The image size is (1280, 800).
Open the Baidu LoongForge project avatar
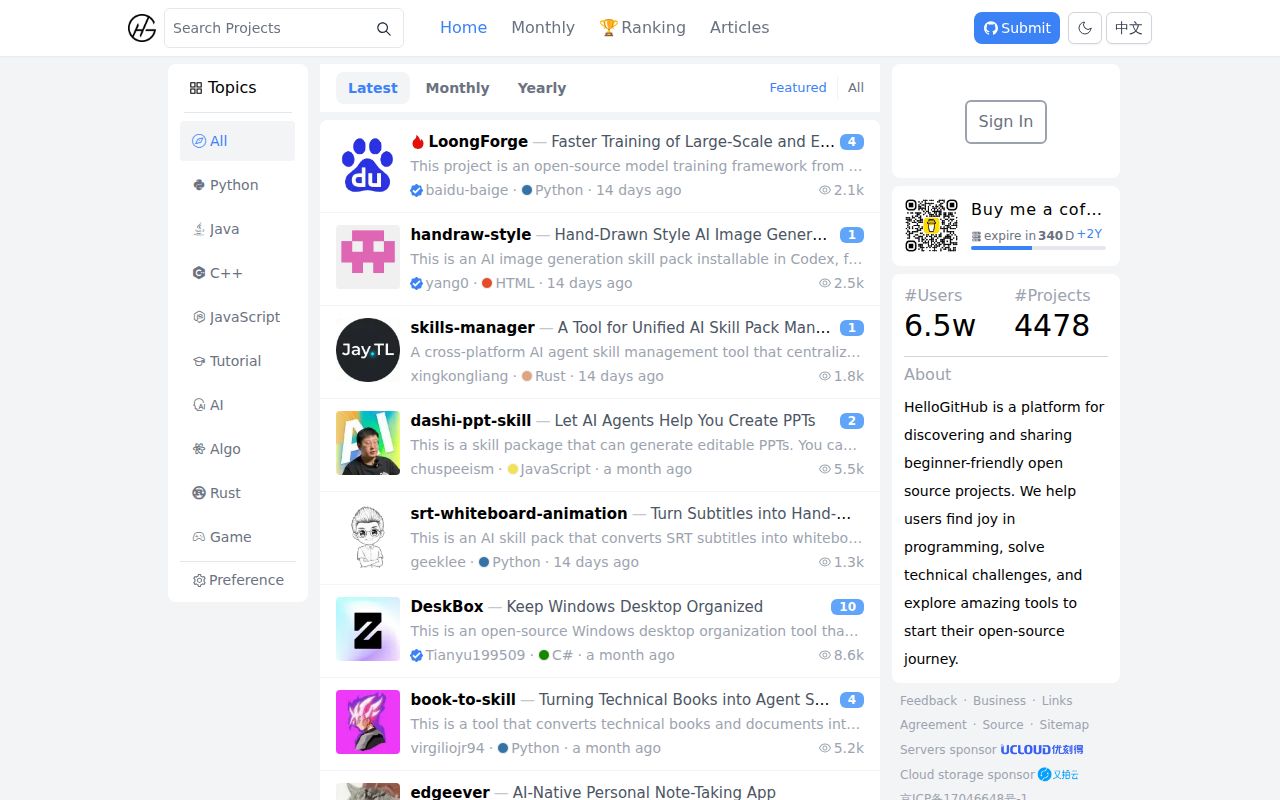[368, 164]
